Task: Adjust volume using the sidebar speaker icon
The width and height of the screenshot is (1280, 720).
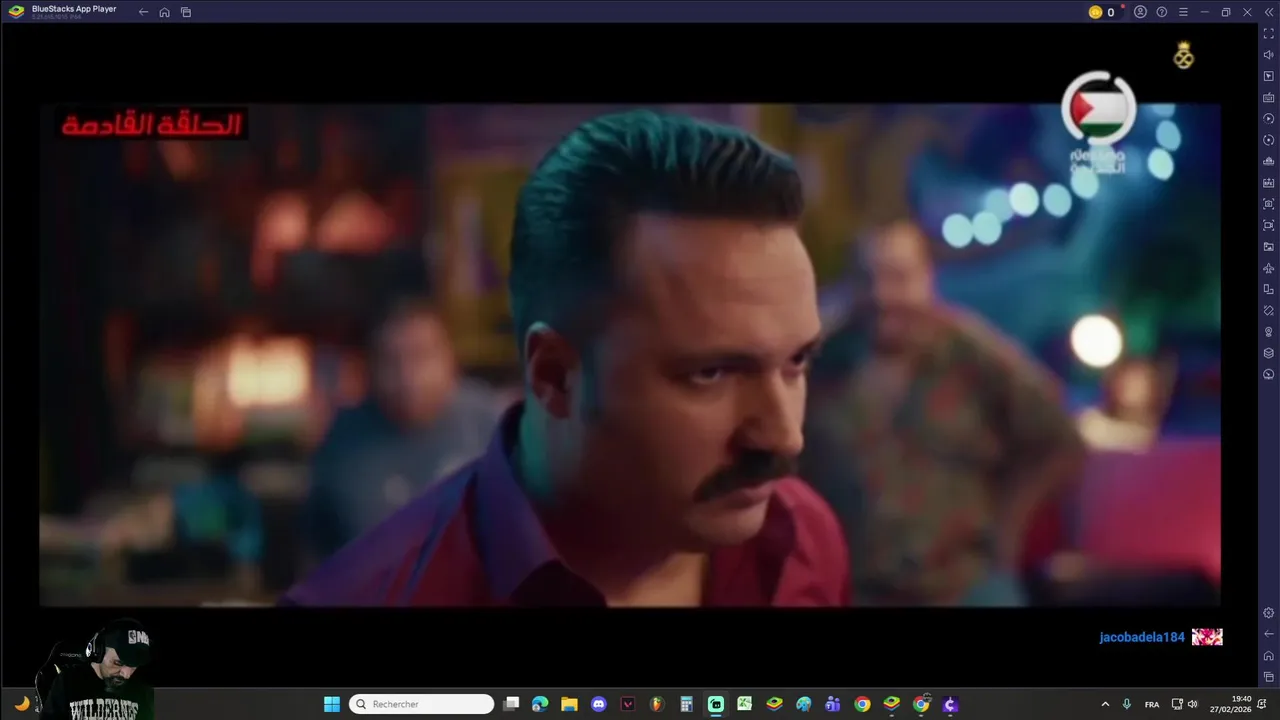Action: (x=1268, y=55)
